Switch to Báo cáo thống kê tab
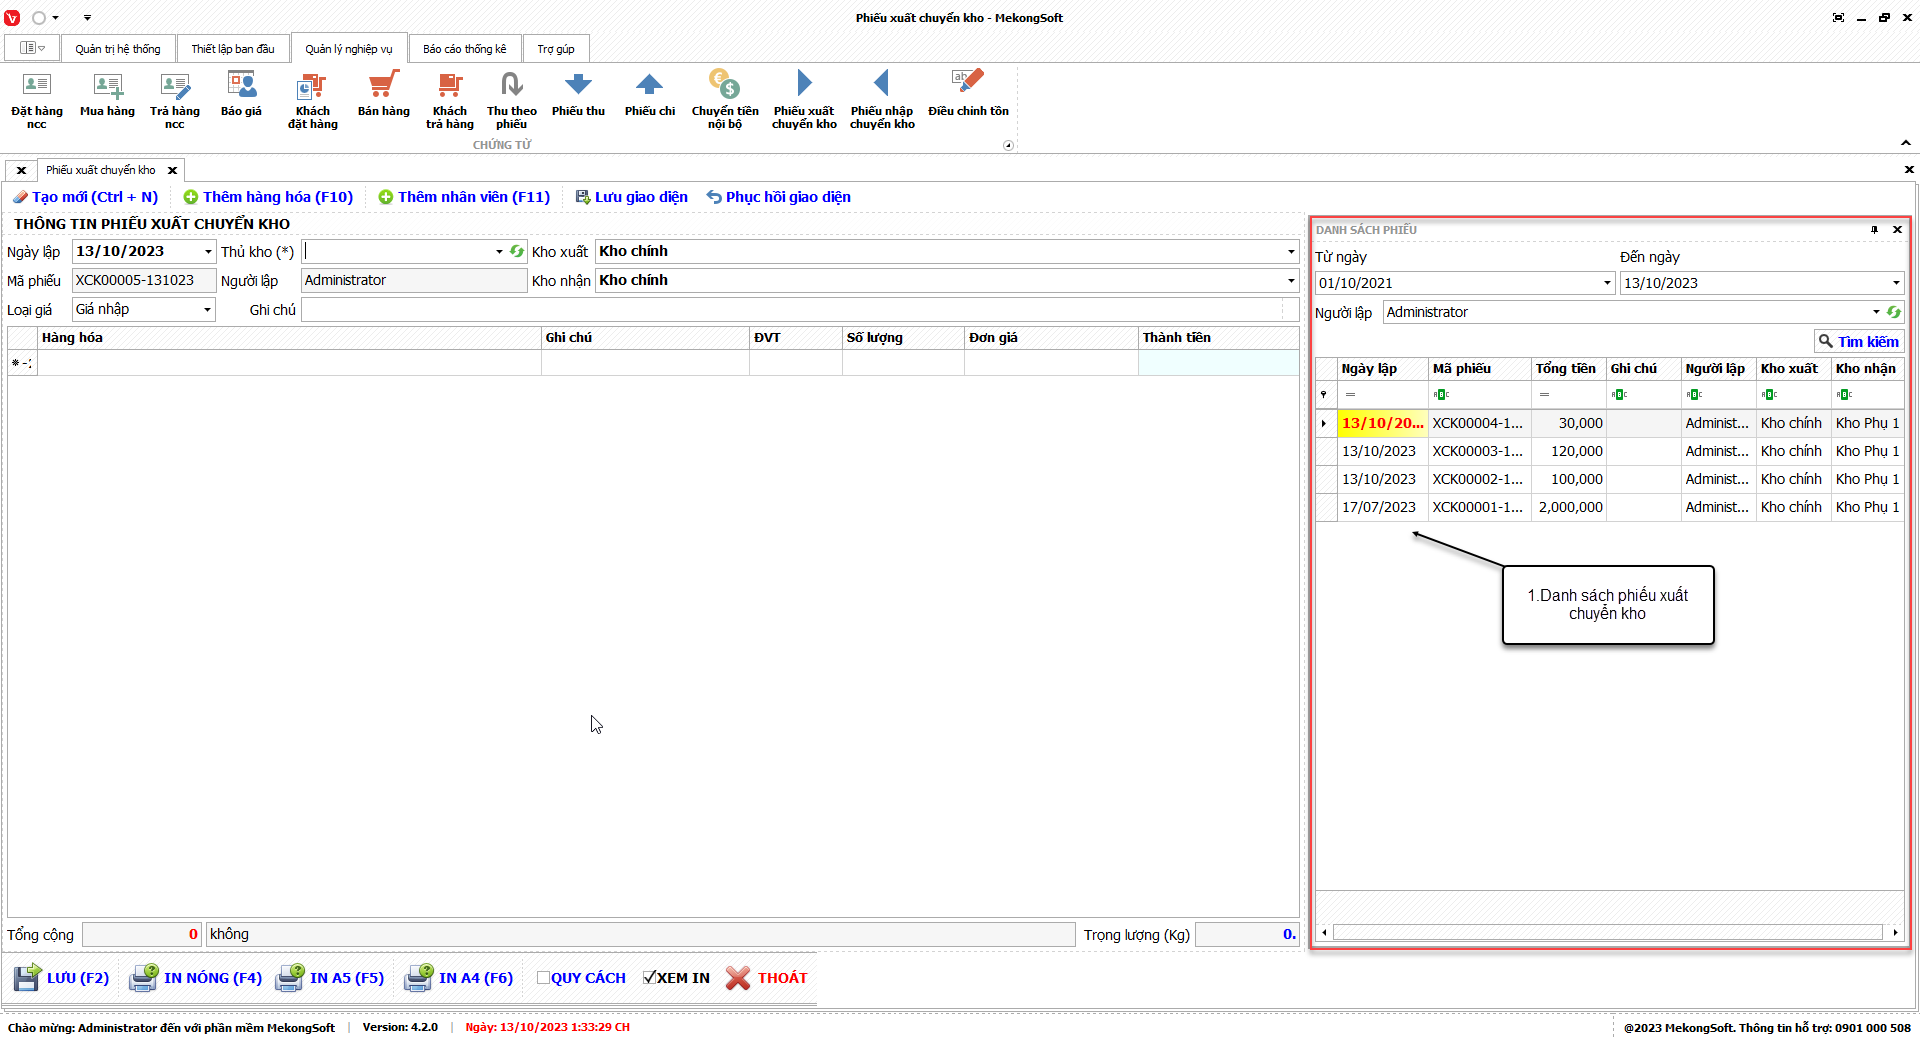Image resolution: width=1920 pixels, height=1039 pixels. pyautogui.click(x=464, y=49)
